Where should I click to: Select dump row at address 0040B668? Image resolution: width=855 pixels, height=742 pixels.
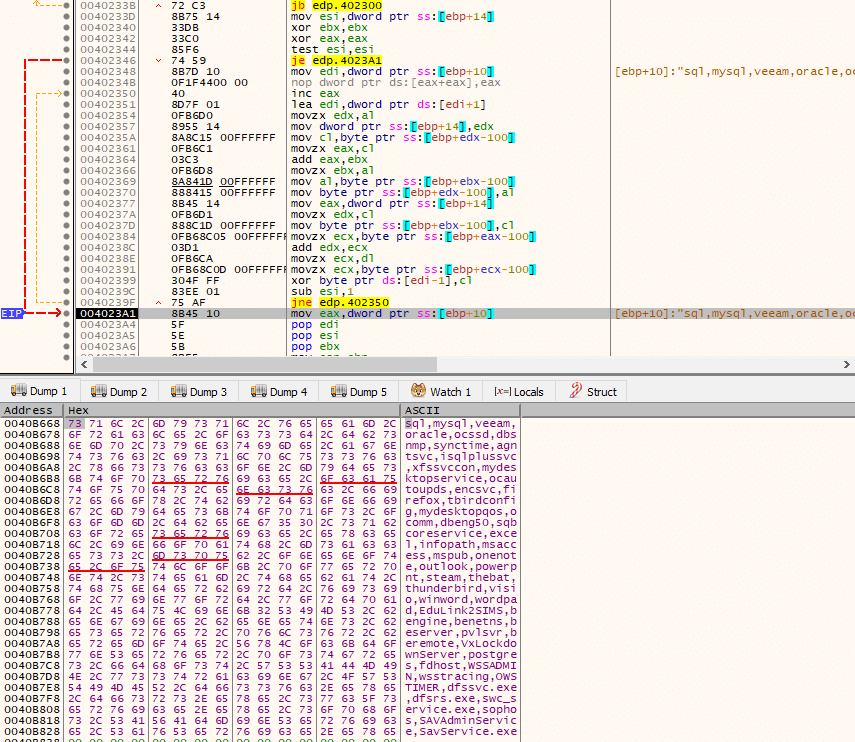pyautogui.click(x=260, y=424)
